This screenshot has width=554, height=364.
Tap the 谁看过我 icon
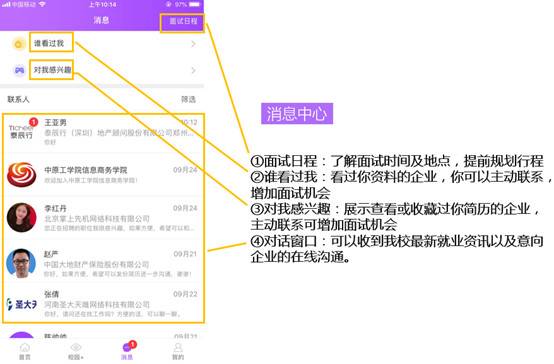(x=18, y=44)
